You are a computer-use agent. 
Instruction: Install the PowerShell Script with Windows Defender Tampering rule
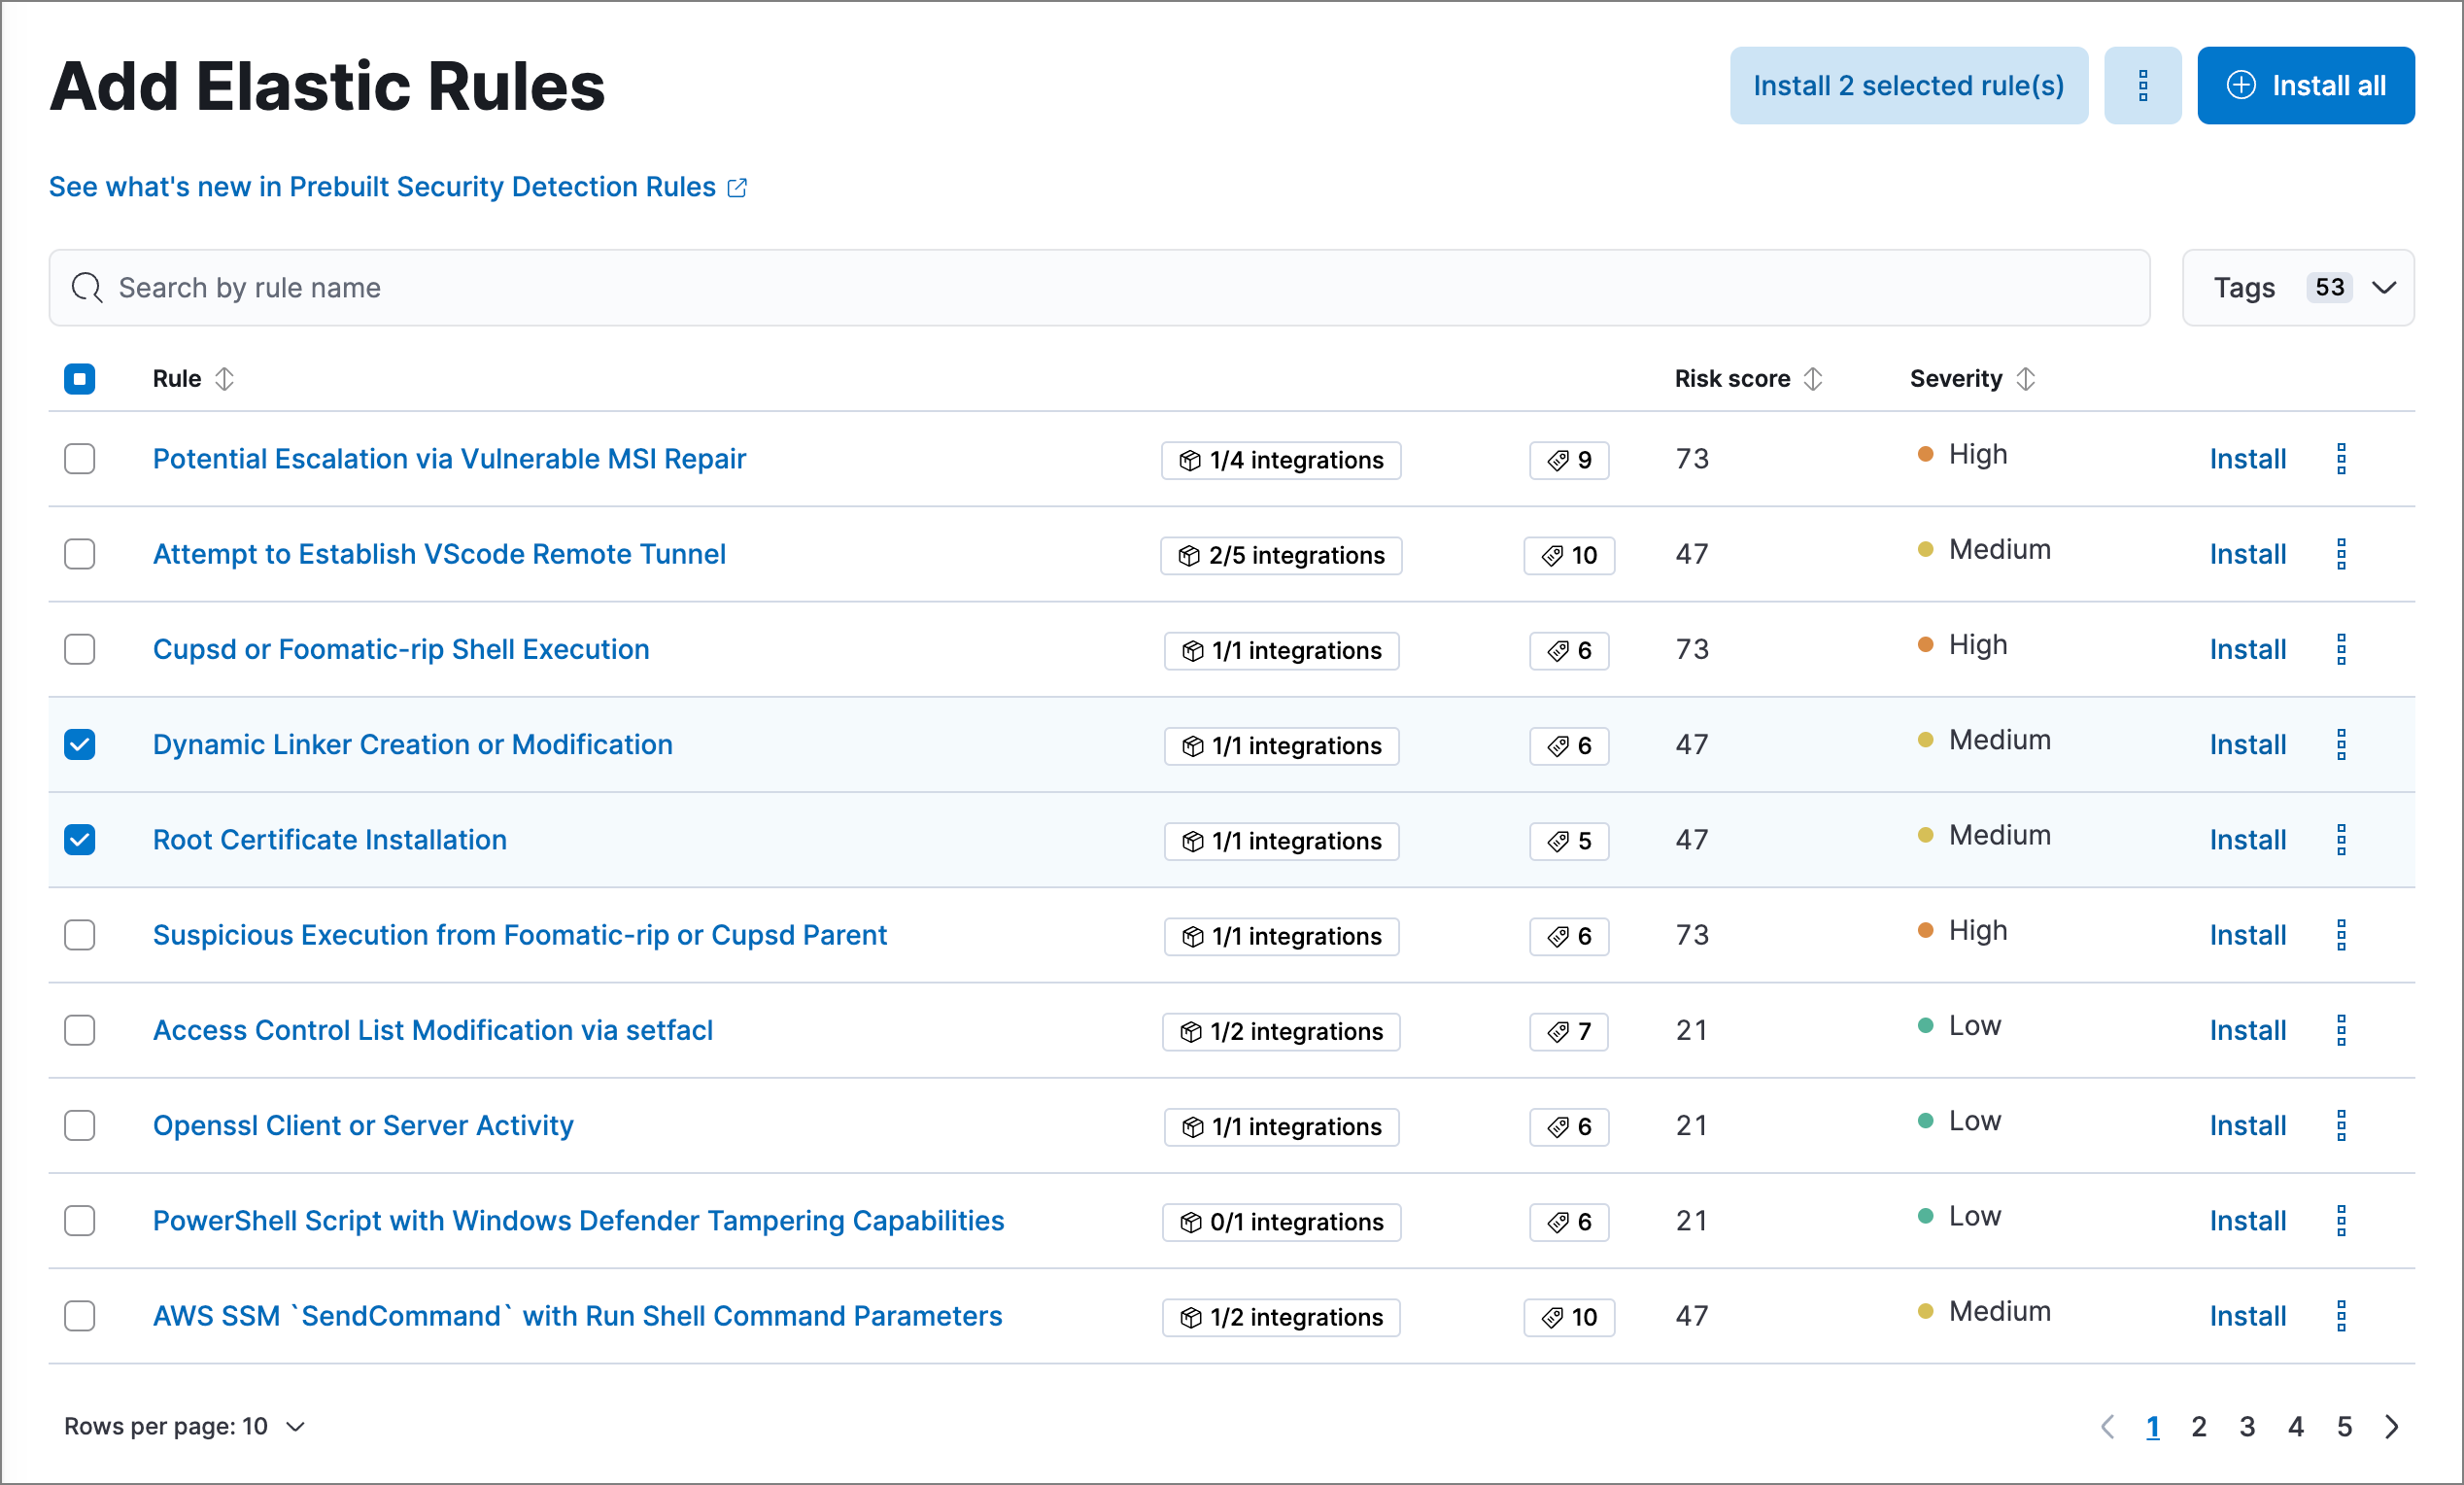(x=2247, y=1220)
